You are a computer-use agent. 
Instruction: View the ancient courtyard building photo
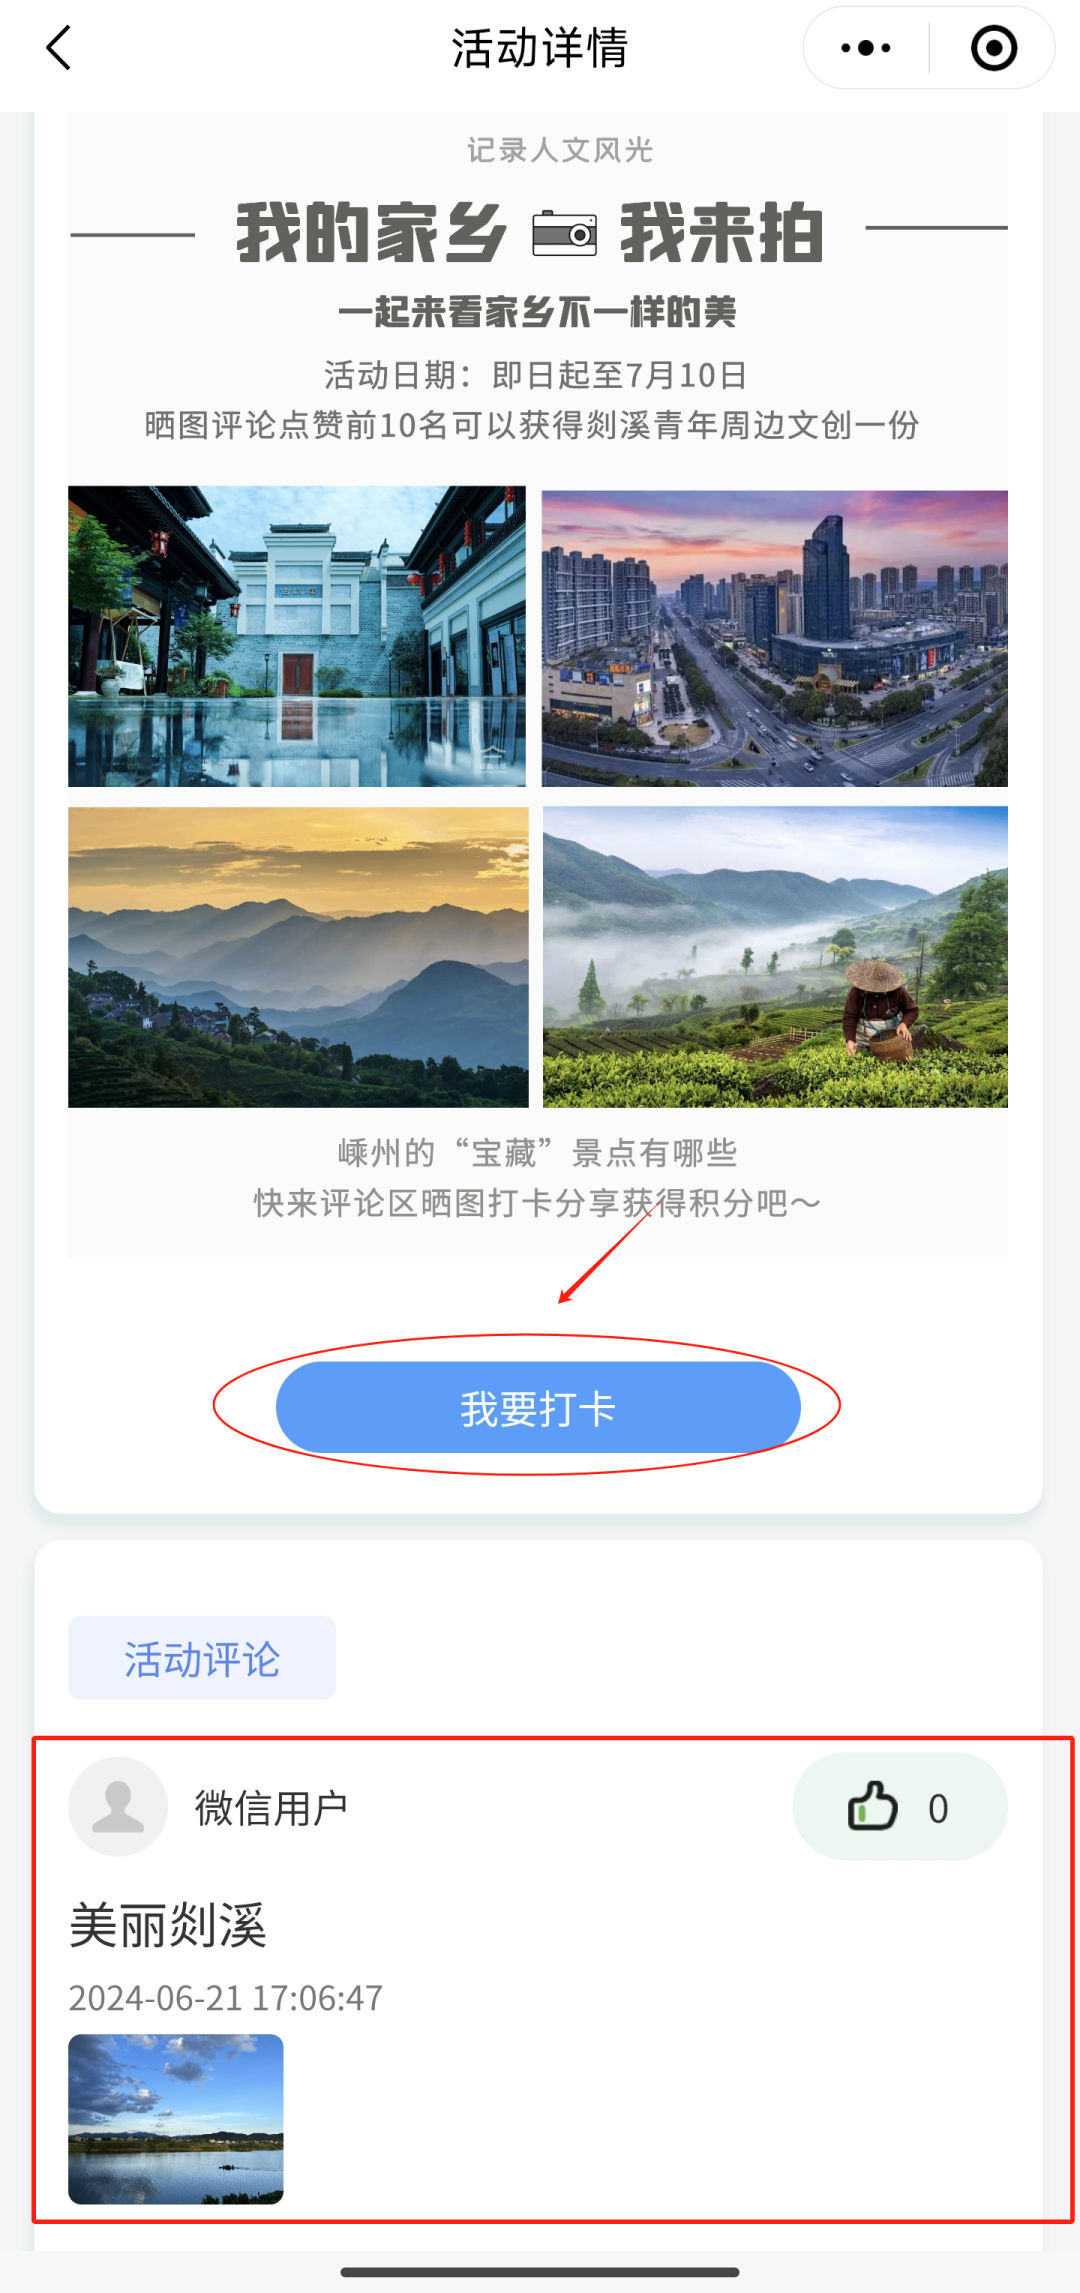[297, 636]
